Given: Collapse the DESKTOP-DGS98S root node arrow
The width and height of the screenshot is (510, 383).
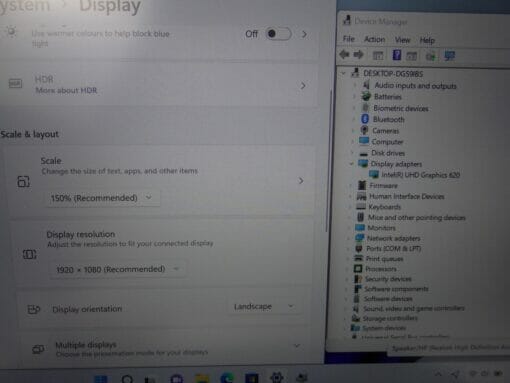Looking at the screenshot, I should click(344, 73).
